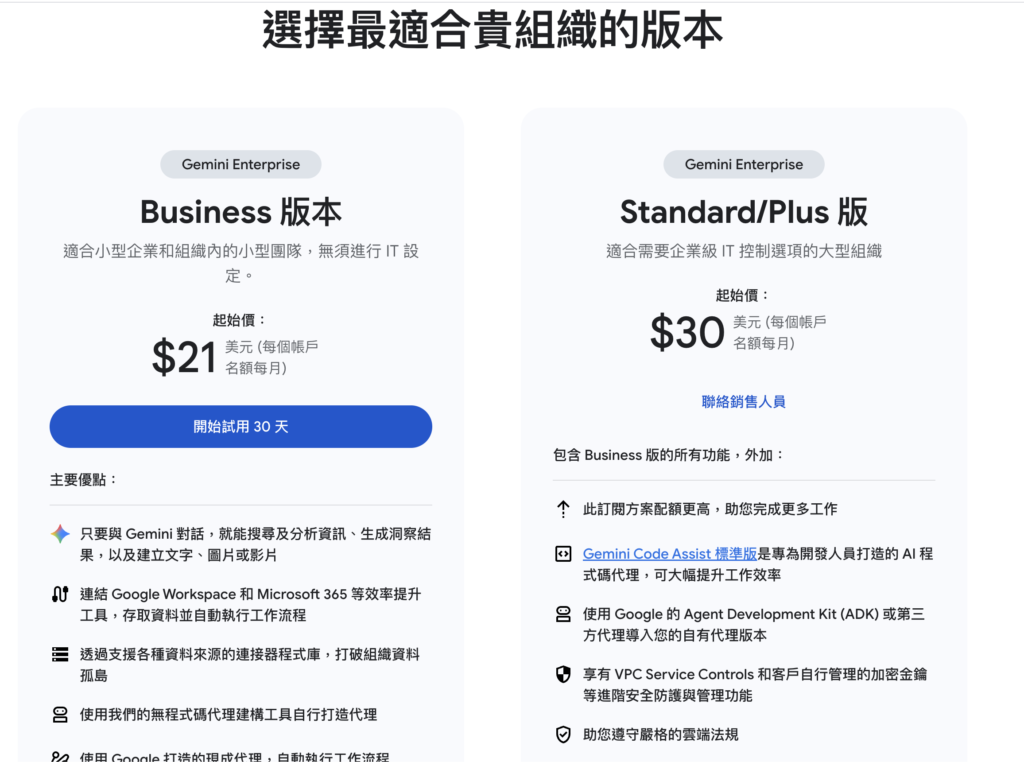This screenshot has width=1024, height=762.
Task: Select the headset icon for Google Workspace 連結 feature
Action: pos(59,596)
